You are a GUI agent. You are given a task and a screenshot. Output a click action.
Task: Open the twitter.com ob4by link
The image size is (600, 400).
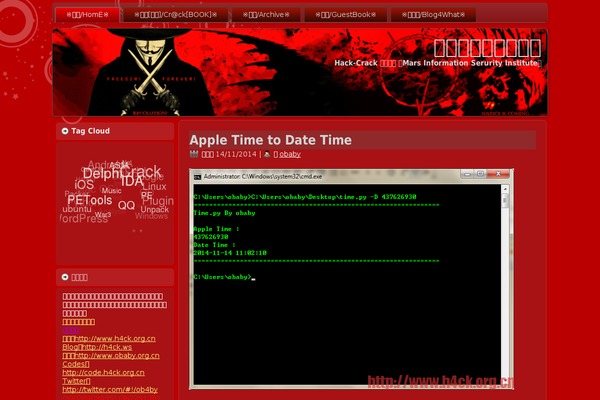coord(110,389)
